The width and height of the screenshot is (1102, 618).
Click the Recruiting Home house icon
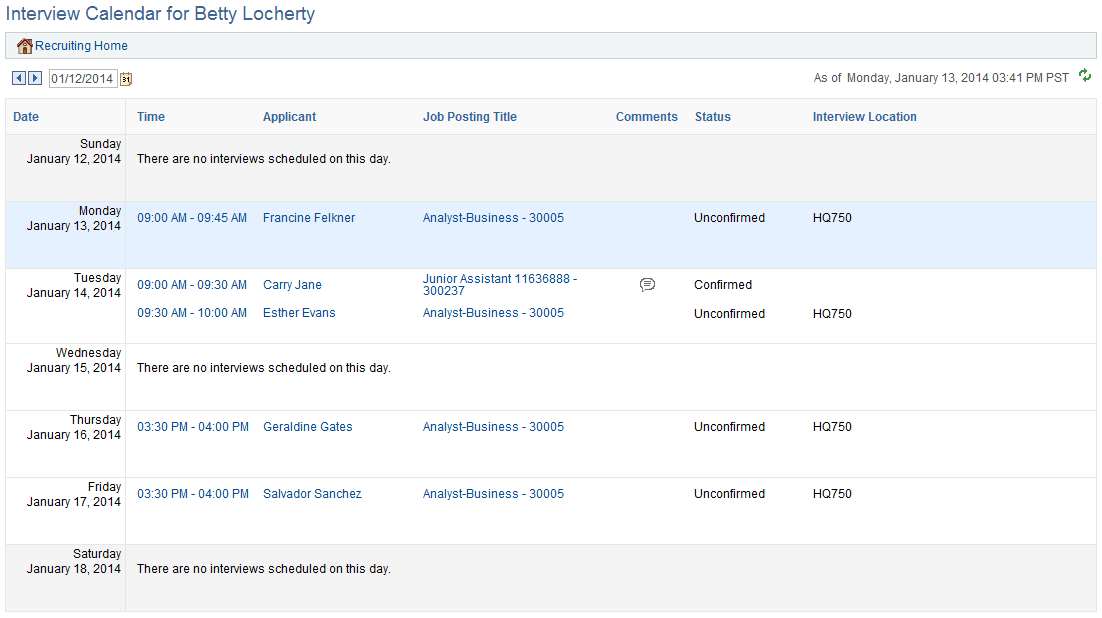click(25, 46)
